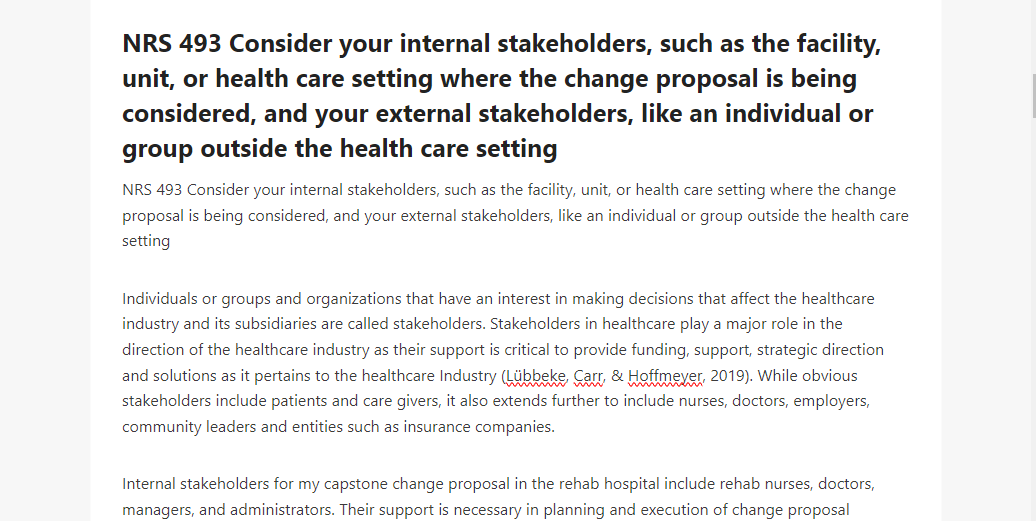The height and width of the screenshot is (521, 1036).
Task: Click the word 'setting' alone on its line
Action: (x=146, y=241)
